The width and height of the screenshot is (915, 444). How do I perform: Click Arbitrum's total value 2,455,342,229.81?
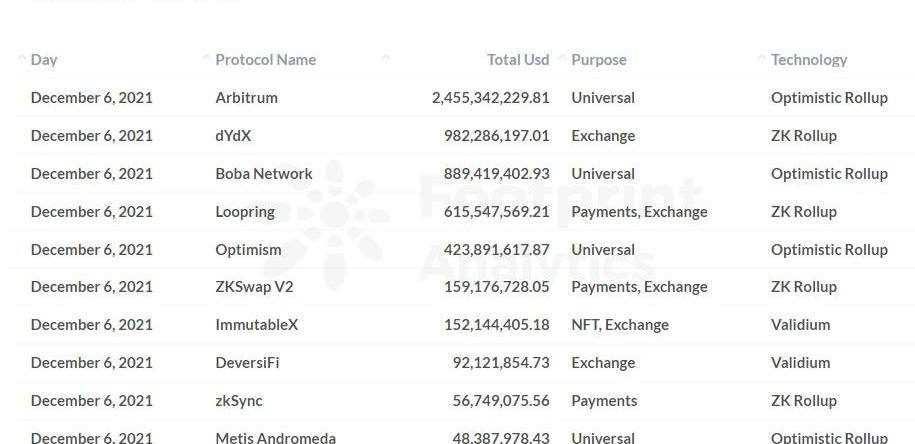[x=490, y=98]
